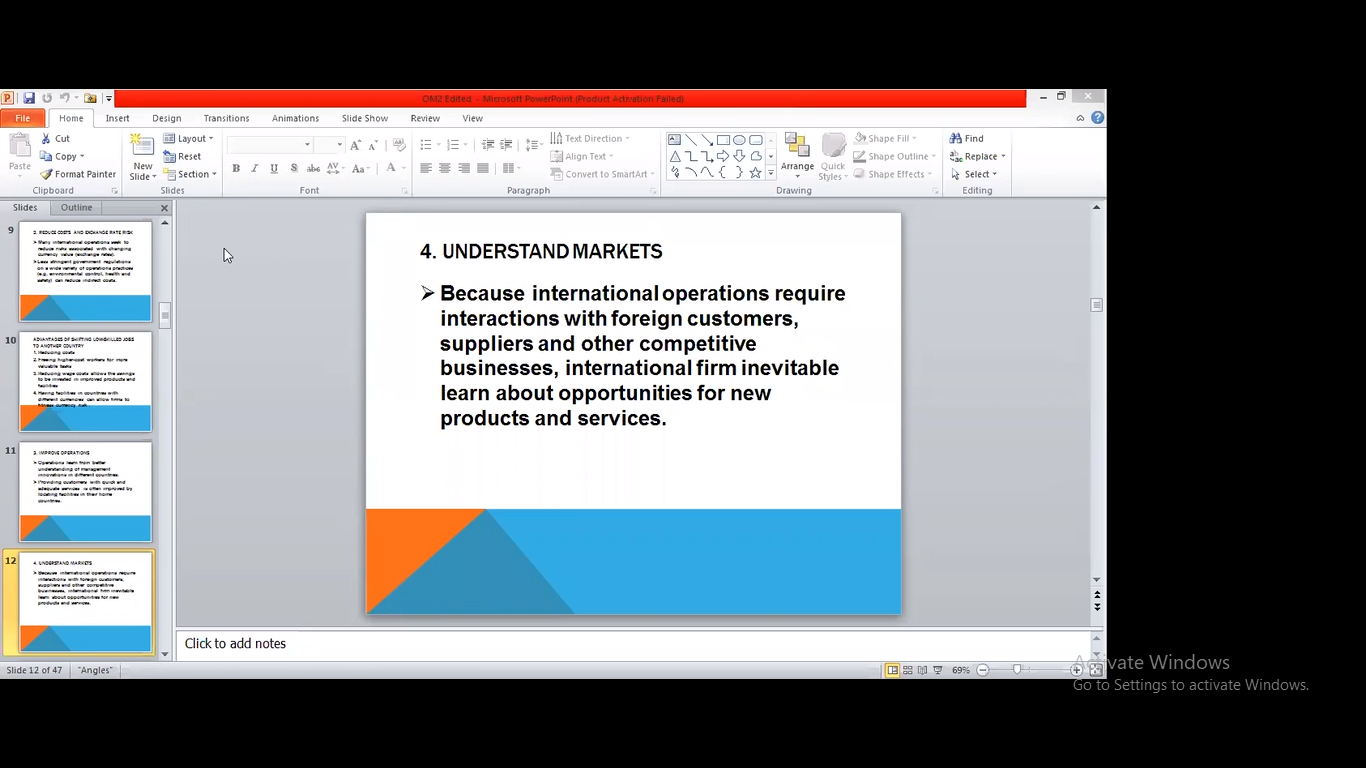
Task: Expand the Replace dropdown
Action: coord(1003,156)
